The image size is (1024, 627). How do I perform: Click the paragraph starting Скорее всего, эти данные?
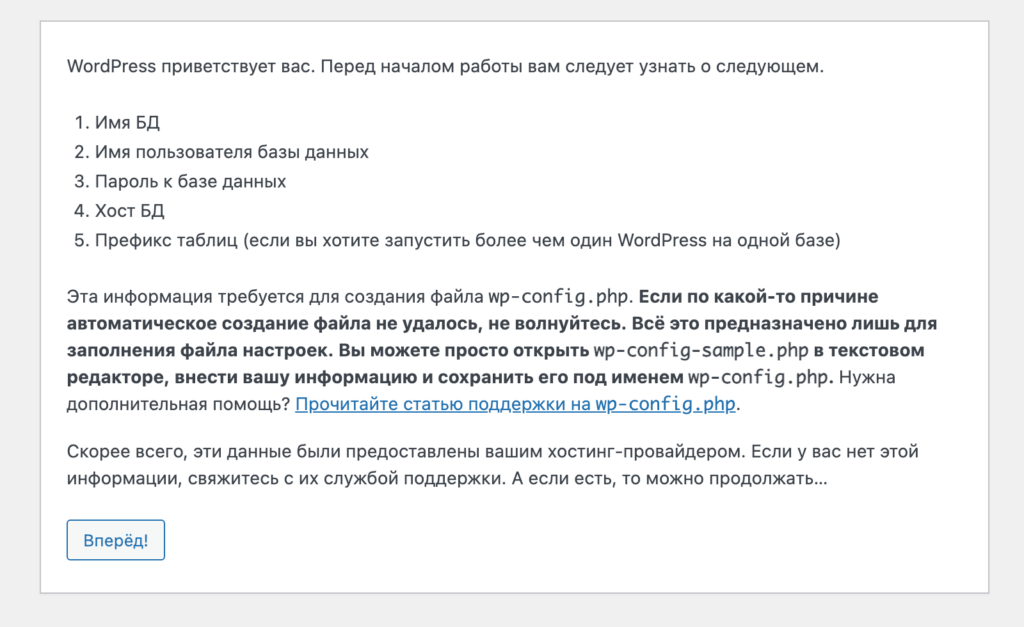(x=492, y=465)
